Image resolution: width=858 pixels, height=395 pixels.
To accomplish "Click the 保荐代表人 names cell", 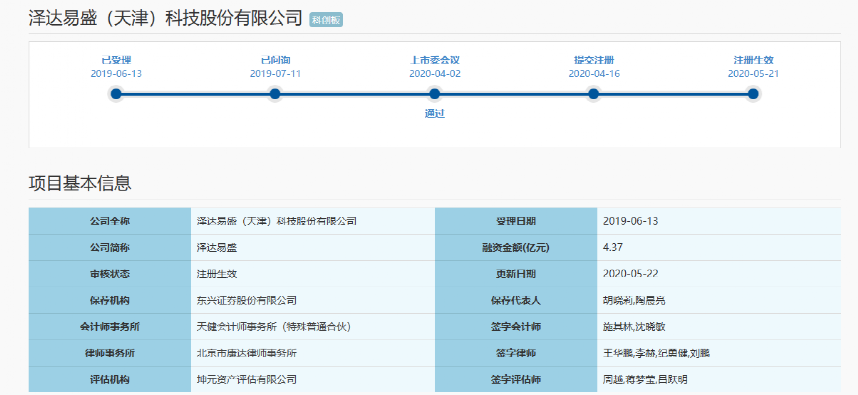I will 718,300.
